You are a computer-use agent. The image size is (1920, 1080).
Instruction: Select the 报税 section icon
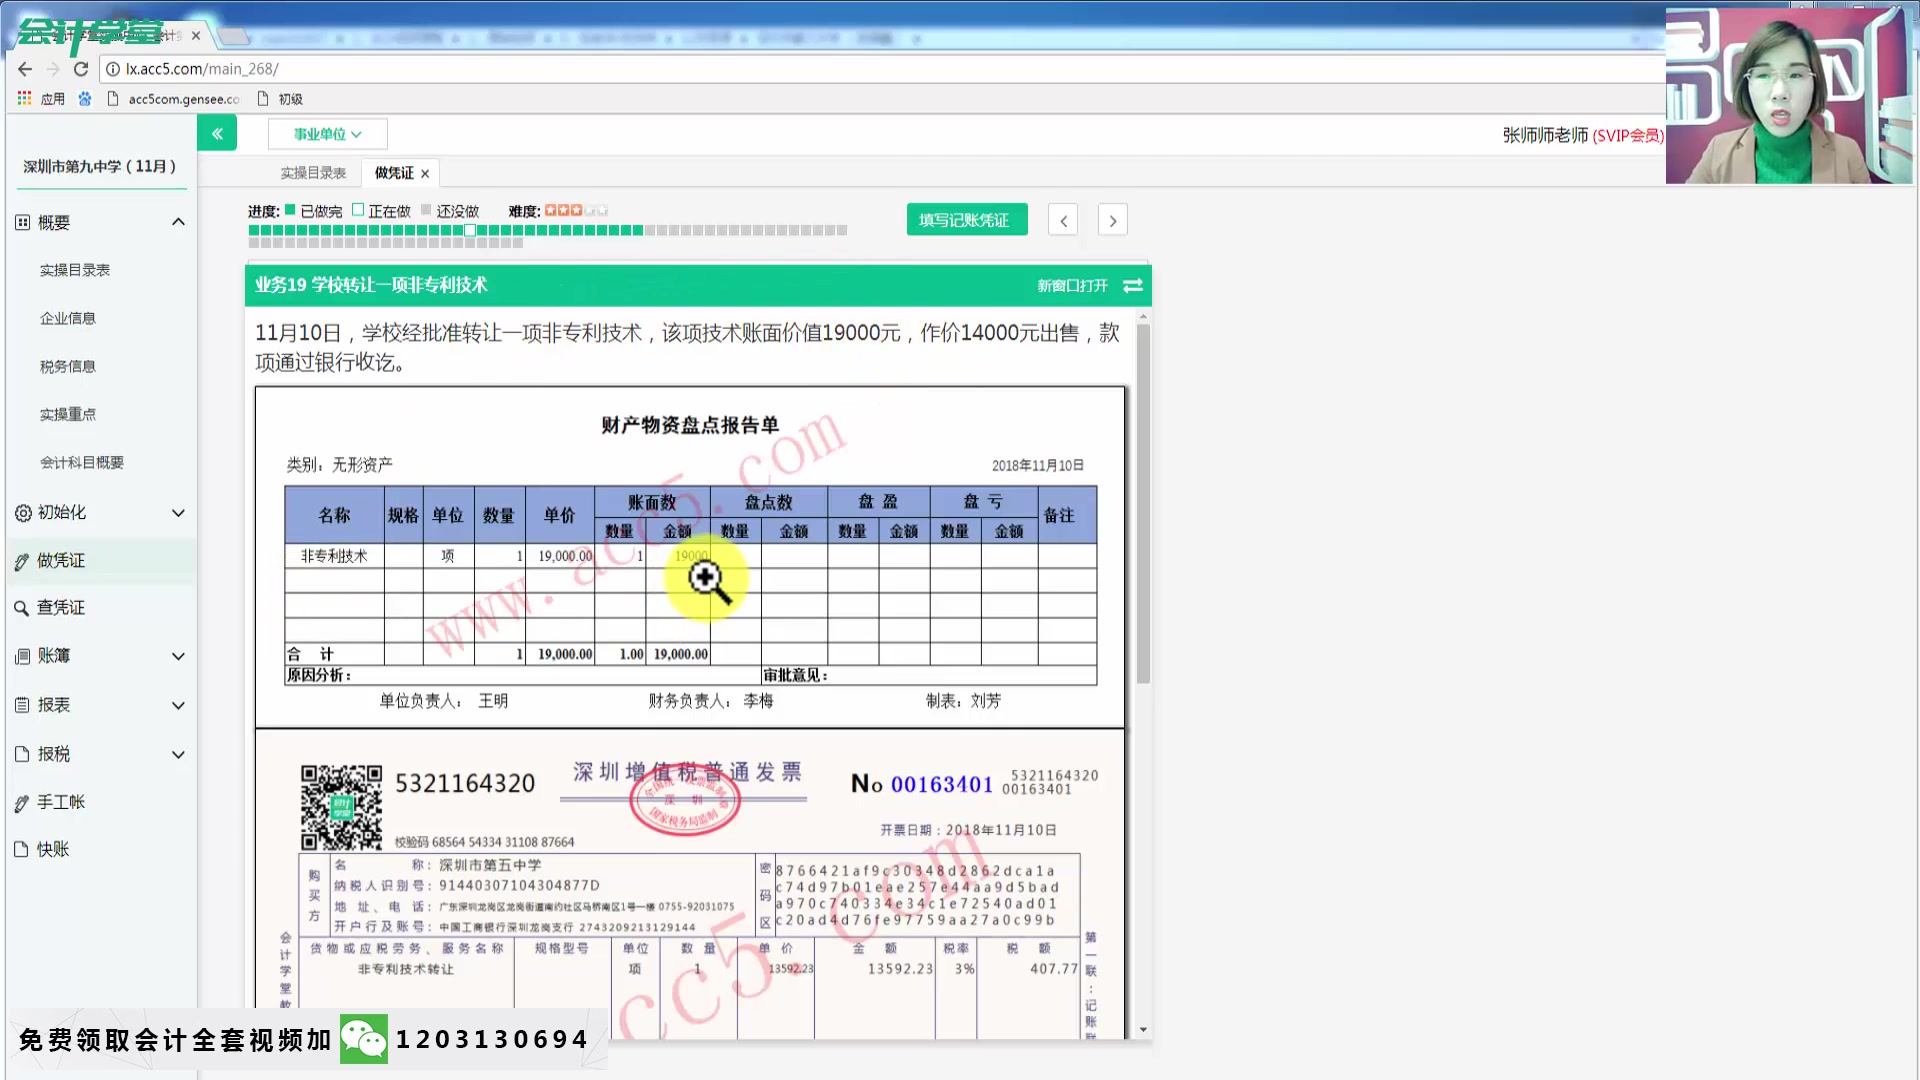coord(22,754)
